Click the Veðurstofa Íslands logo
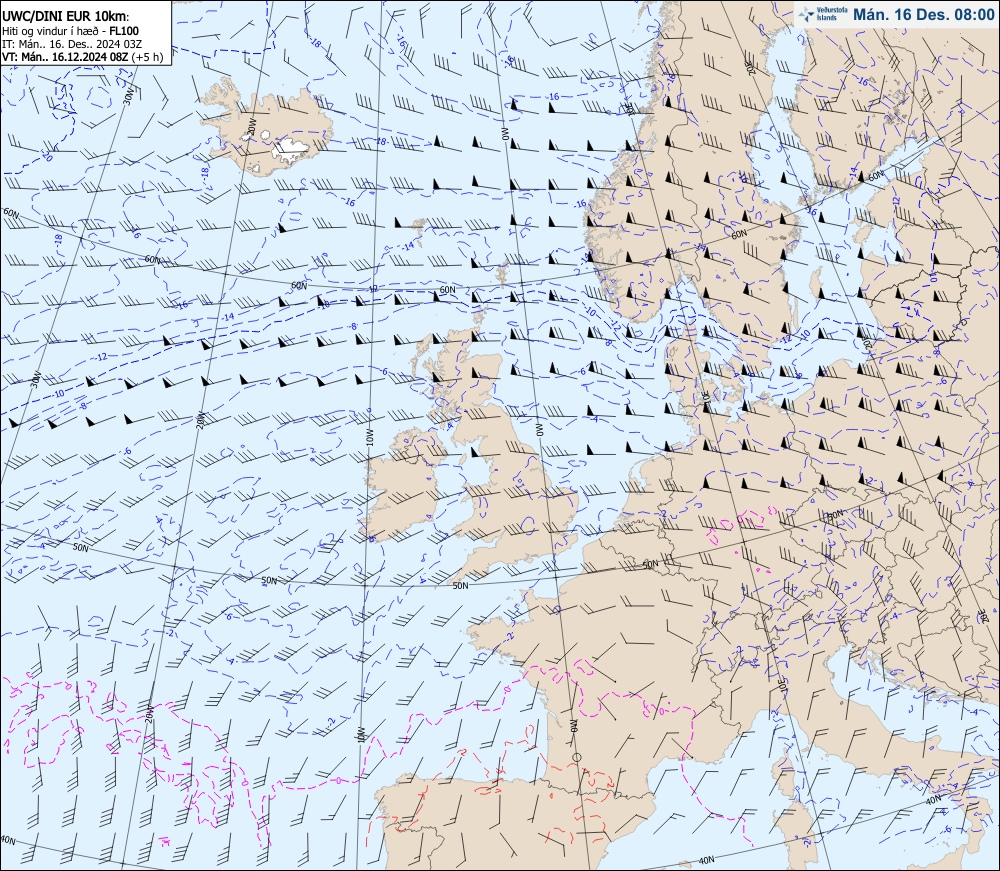This screenshot has height=871, width=1000. (821, 14)
